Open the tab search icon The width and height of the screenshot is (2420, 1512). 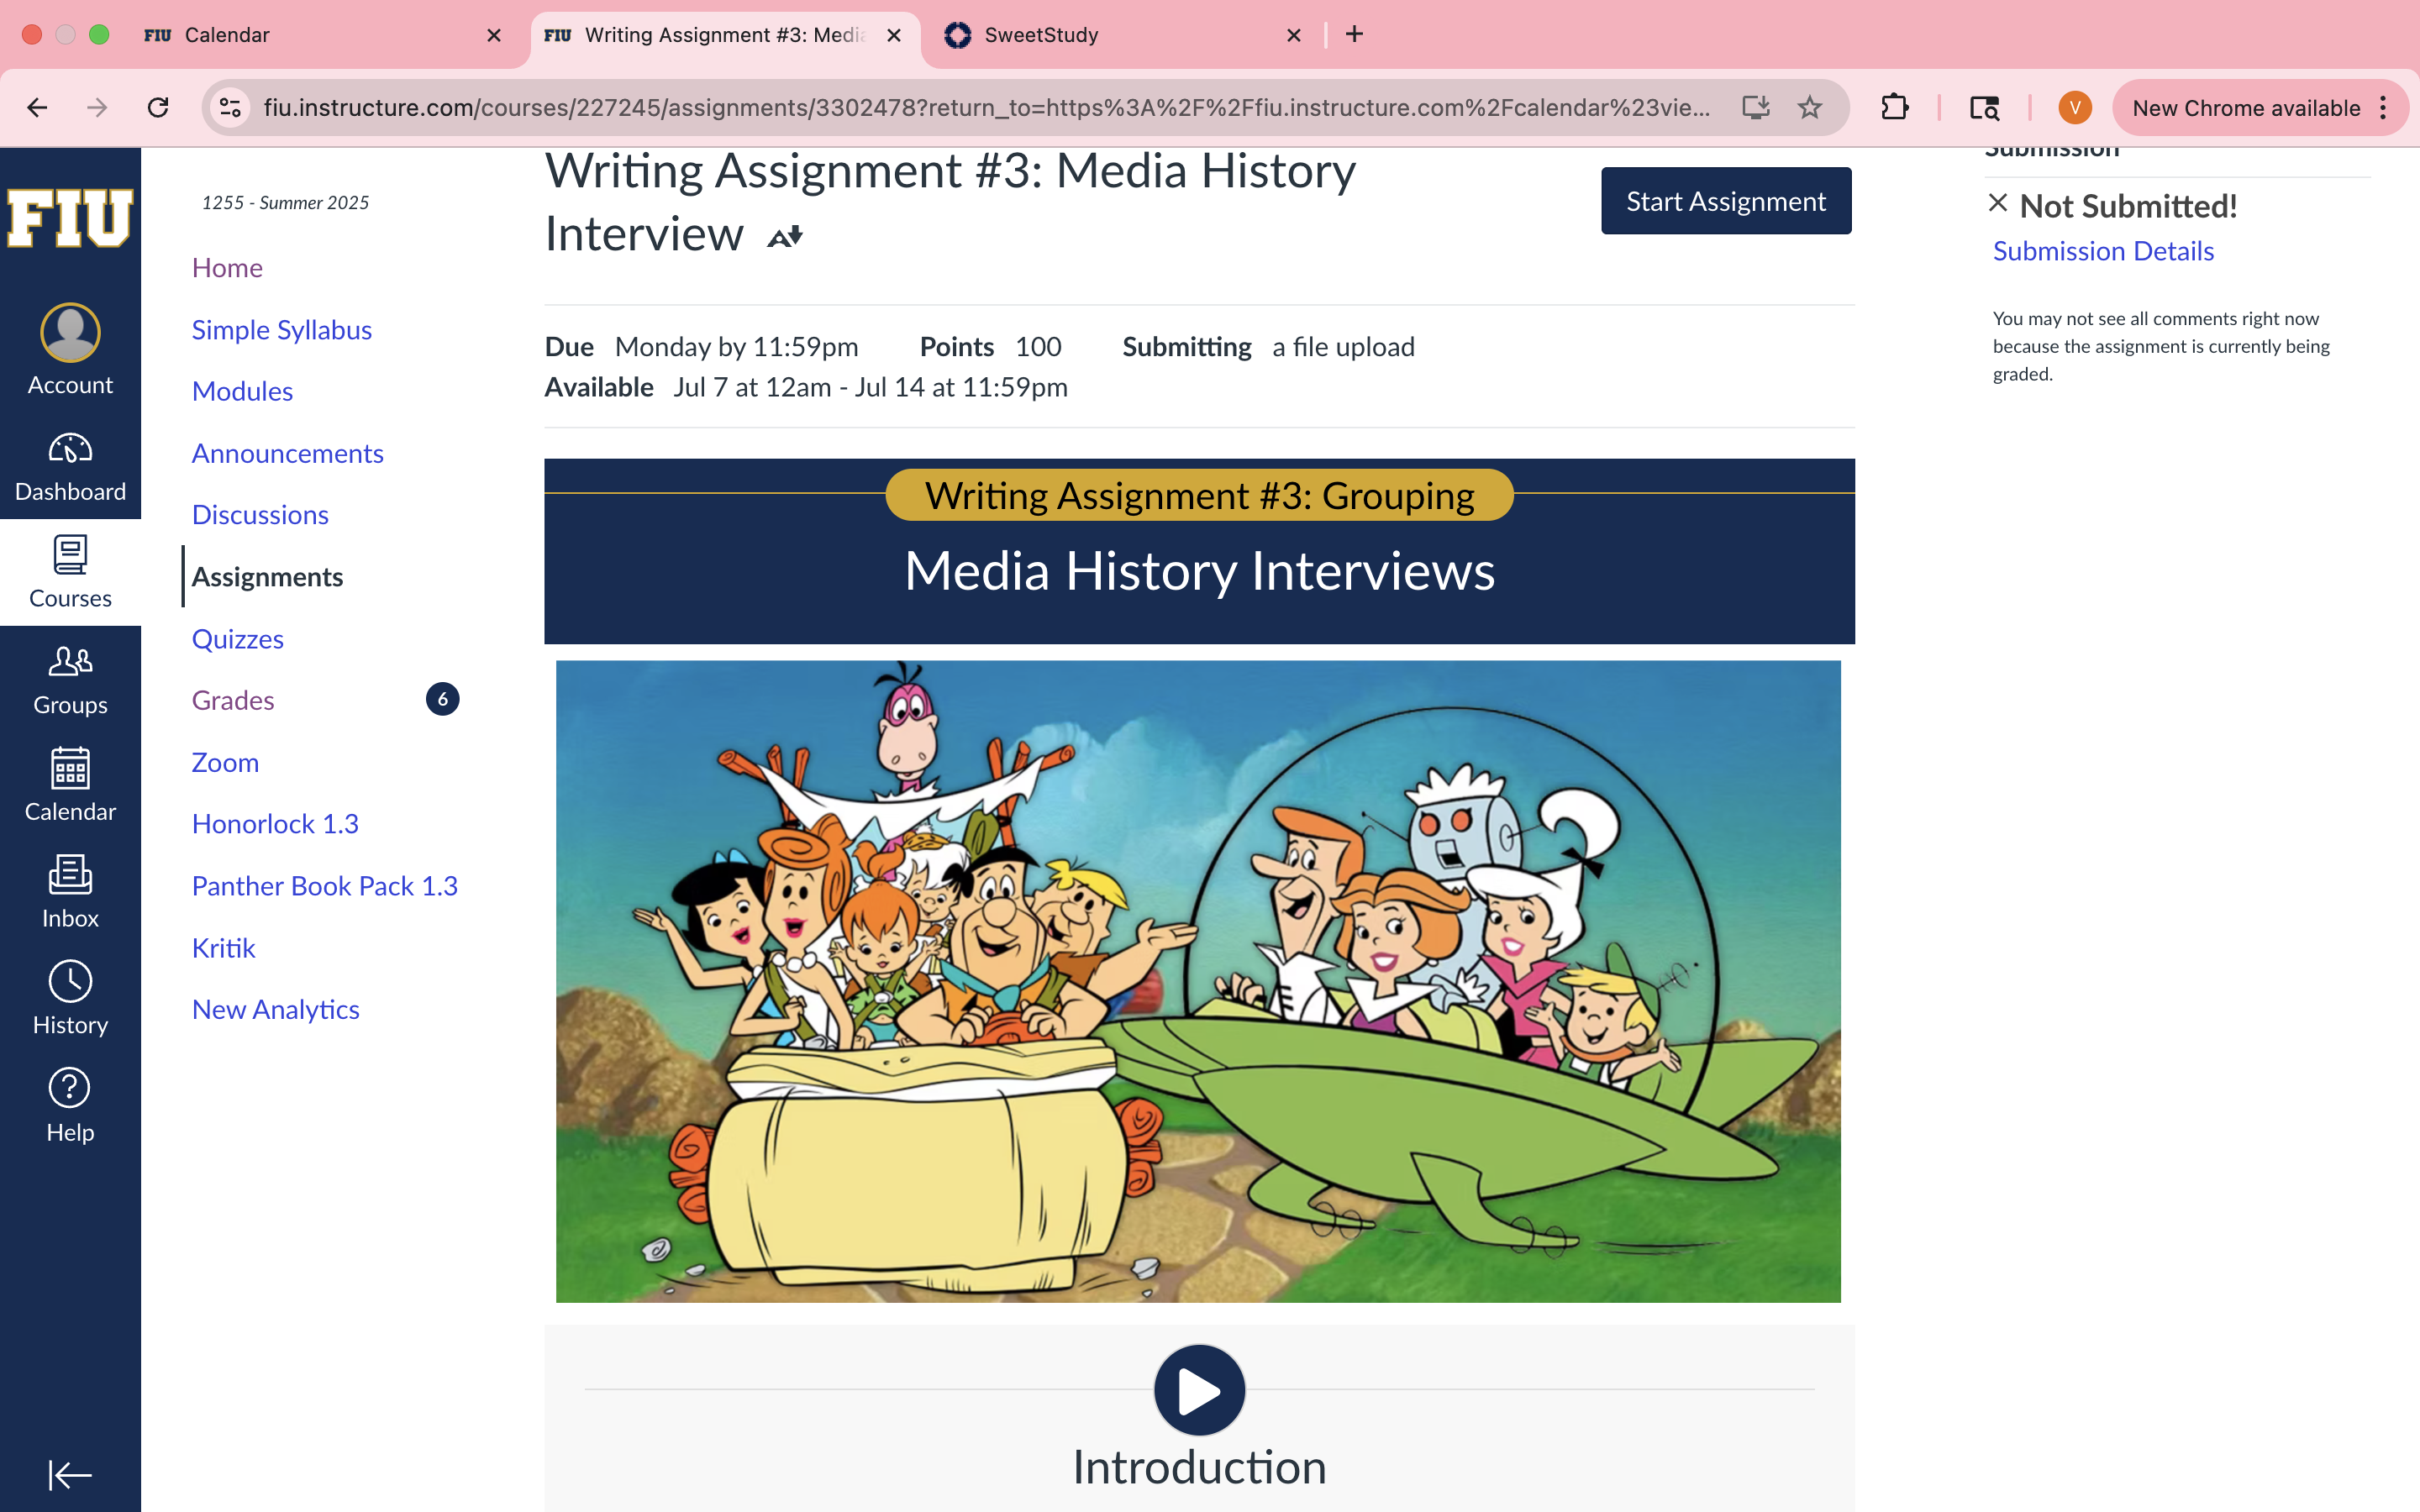(1984, 107)
